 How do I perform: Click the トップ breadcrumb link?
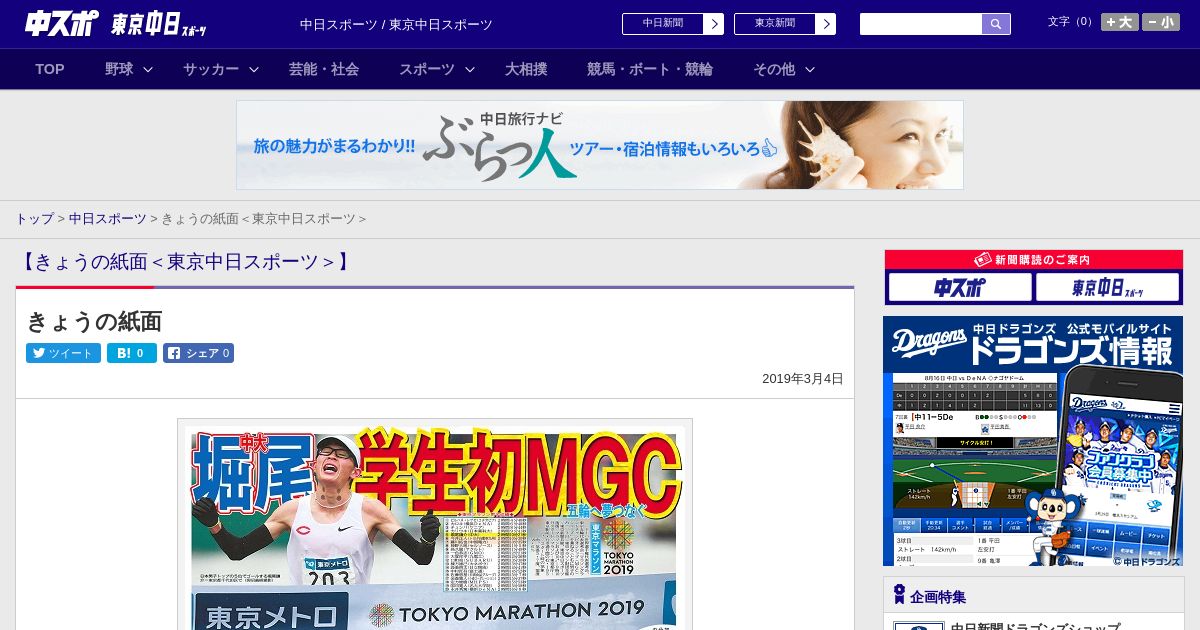(34, 219)
